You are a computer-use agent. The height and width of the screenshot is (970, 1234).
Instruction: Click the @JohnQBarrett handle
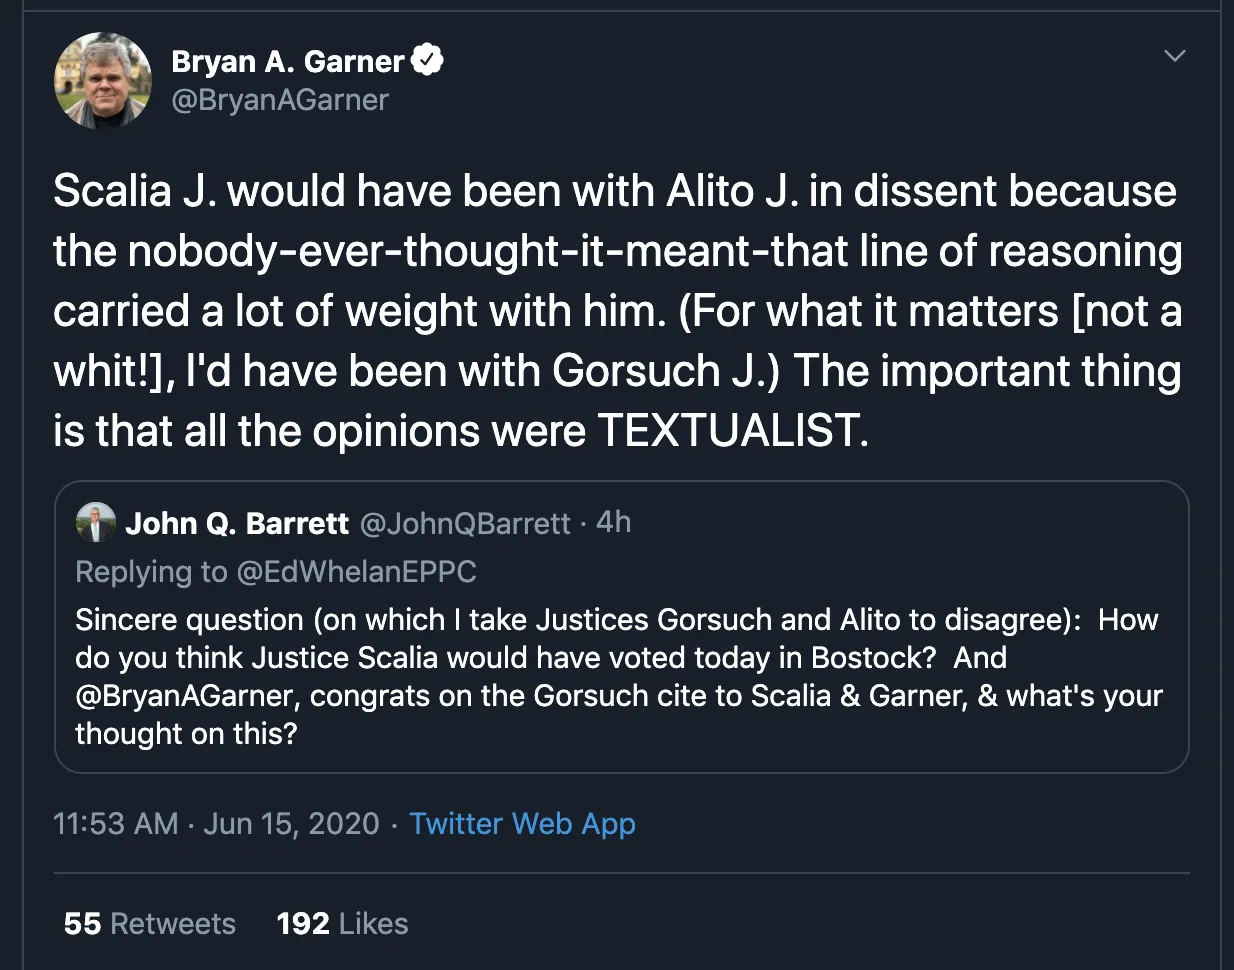click(x=464, y=523)
